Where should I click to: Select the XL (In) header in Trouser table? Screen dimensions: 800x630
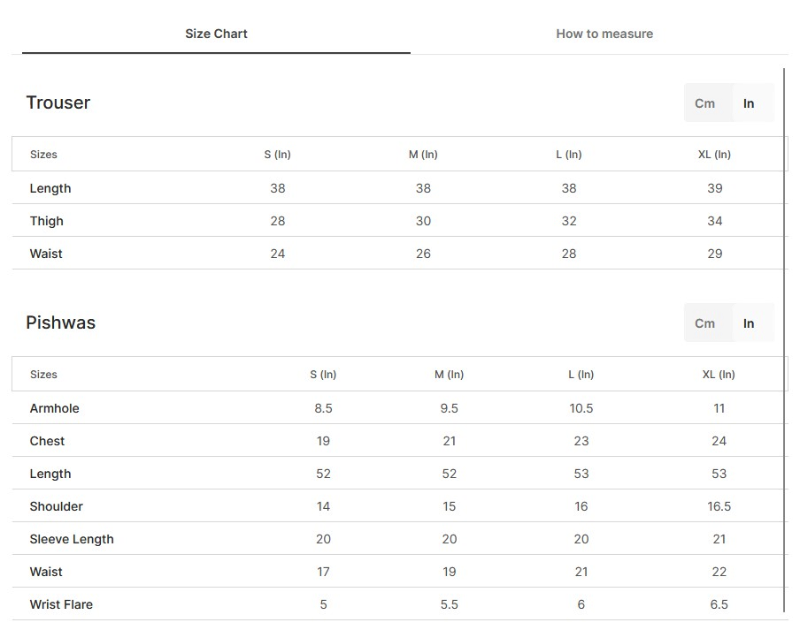[x=714, y=155]
